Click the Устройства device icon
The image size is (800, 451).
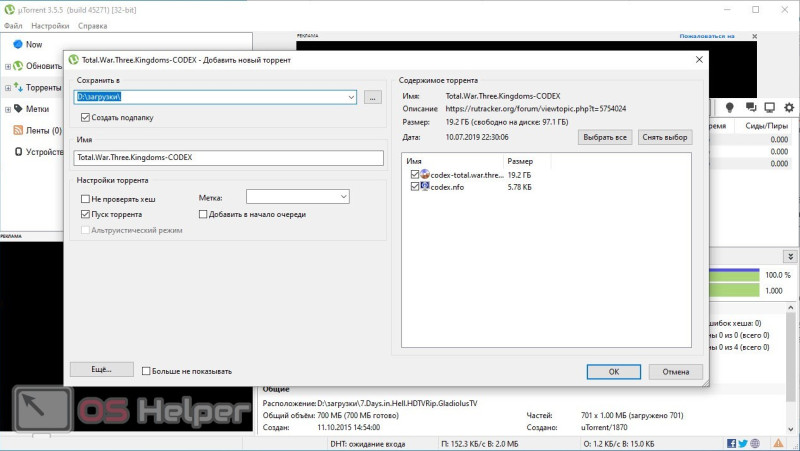(x=18, y=152)
